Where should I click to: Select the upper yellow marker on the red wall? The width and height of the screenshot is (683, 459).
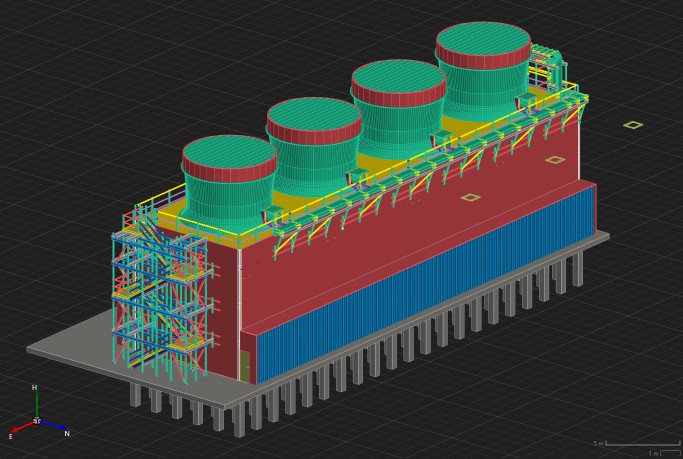pos(554,160)
